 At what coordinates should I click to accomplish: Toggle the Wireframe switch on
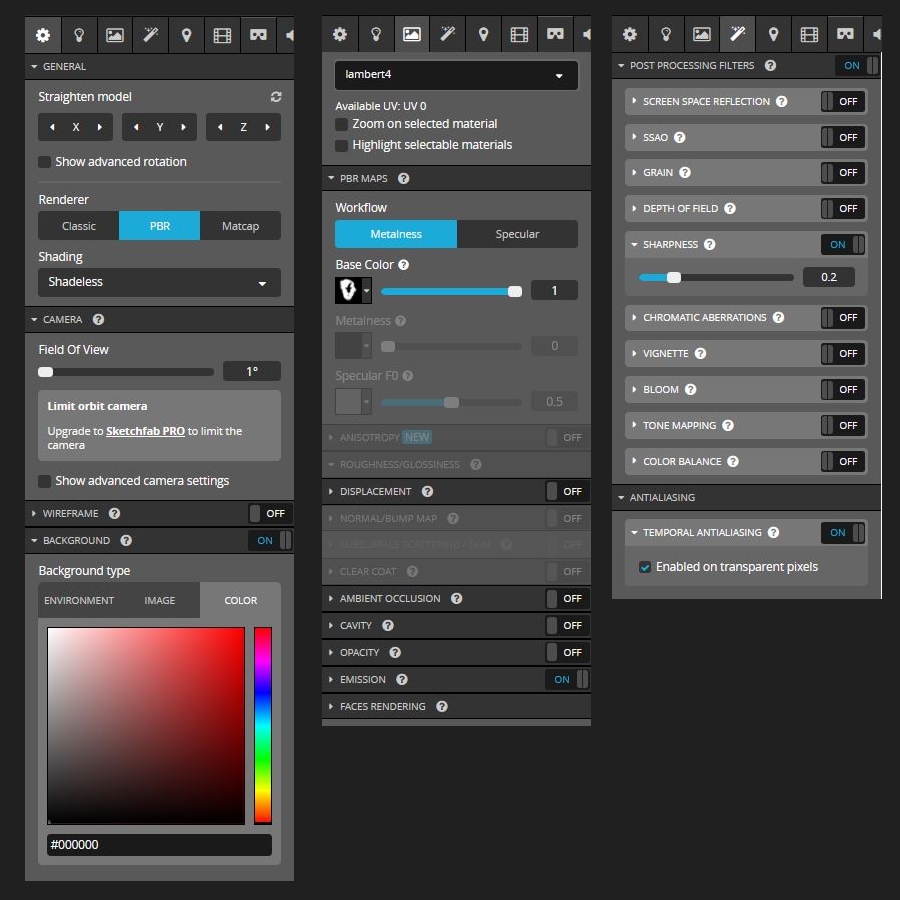pos(270,513)
